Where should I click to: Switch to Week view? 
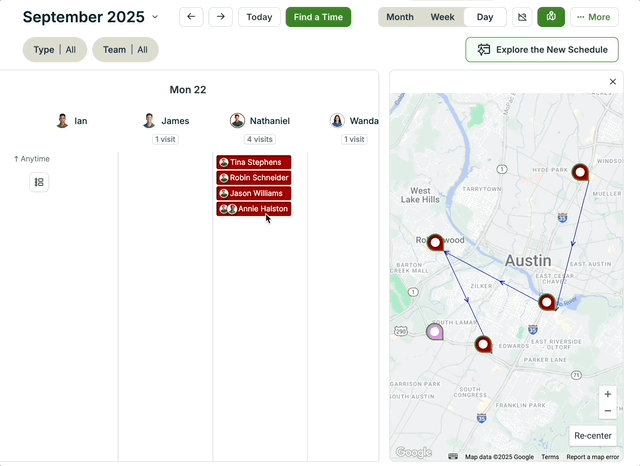(x=442, y=17)
